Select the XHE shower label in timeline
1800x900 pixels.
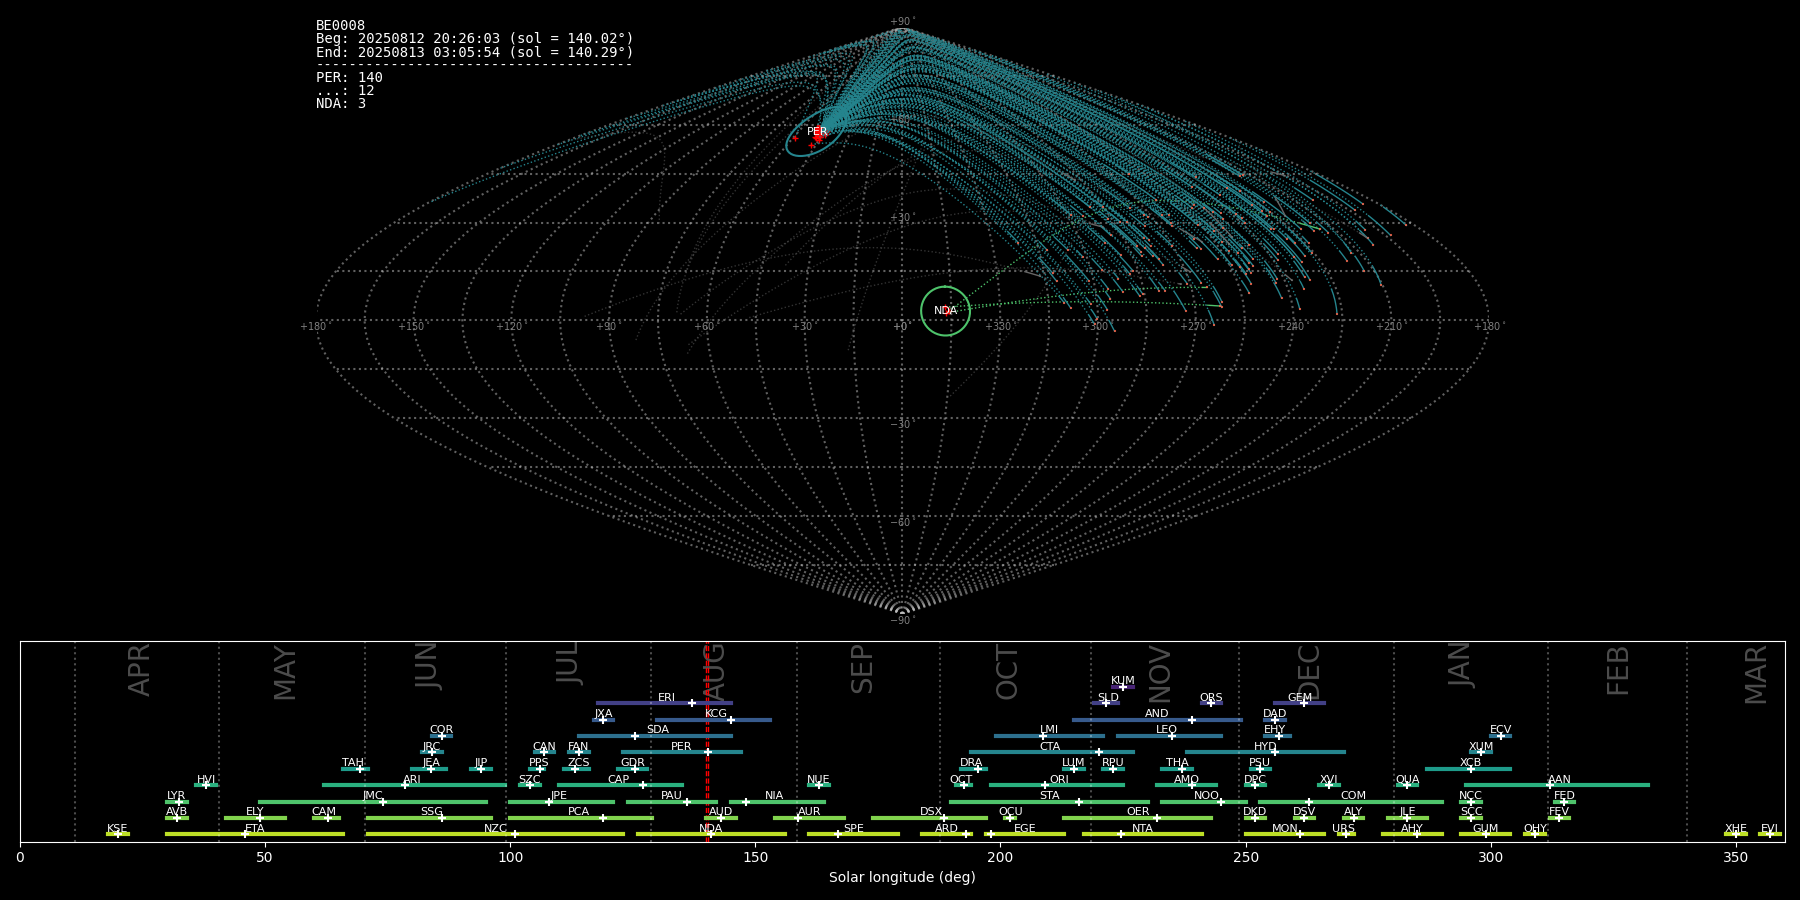1736,829
